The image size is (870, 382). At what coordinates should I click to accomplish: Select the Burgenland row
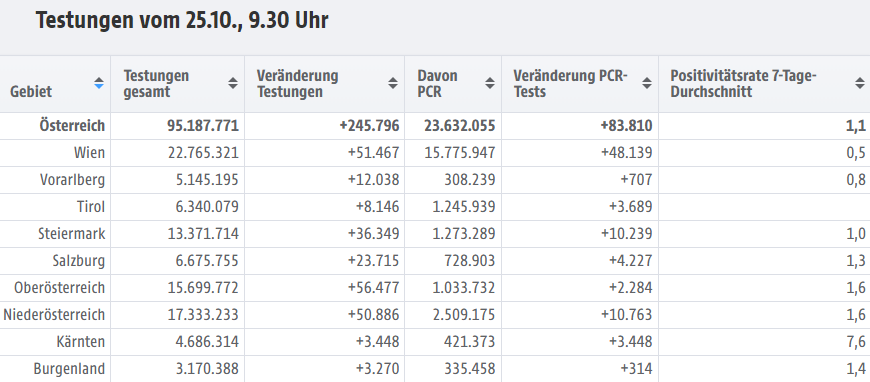click(435, 369)
